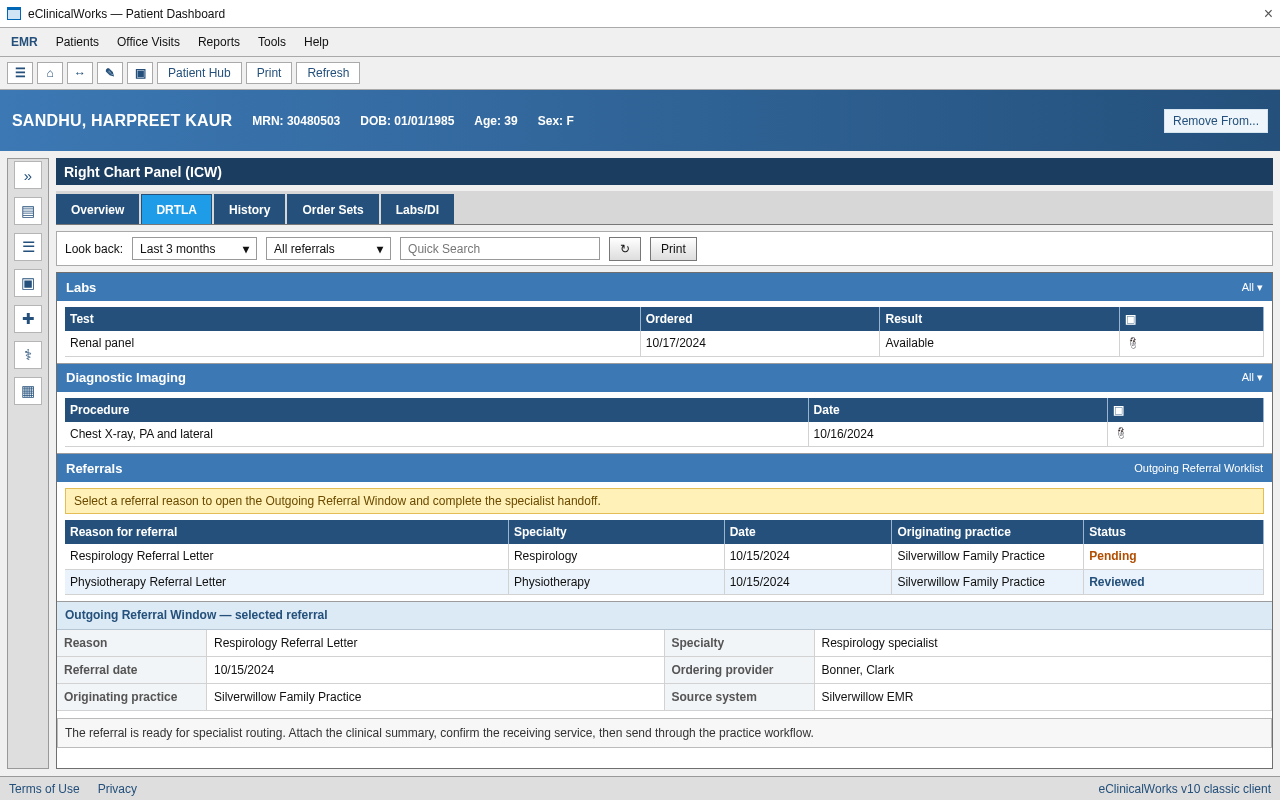Open the Help menu
Viewport: 1280px width, 800px height.
316,42
